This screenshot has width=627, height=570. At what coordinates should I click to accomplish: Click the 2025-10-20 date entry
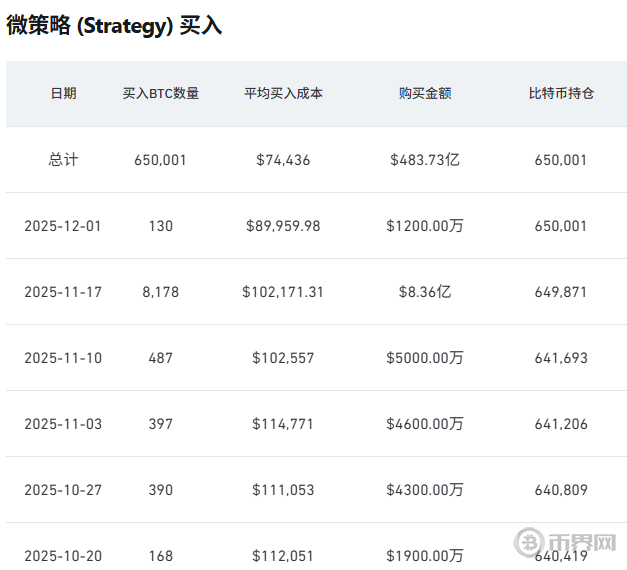tap(63, 556)
